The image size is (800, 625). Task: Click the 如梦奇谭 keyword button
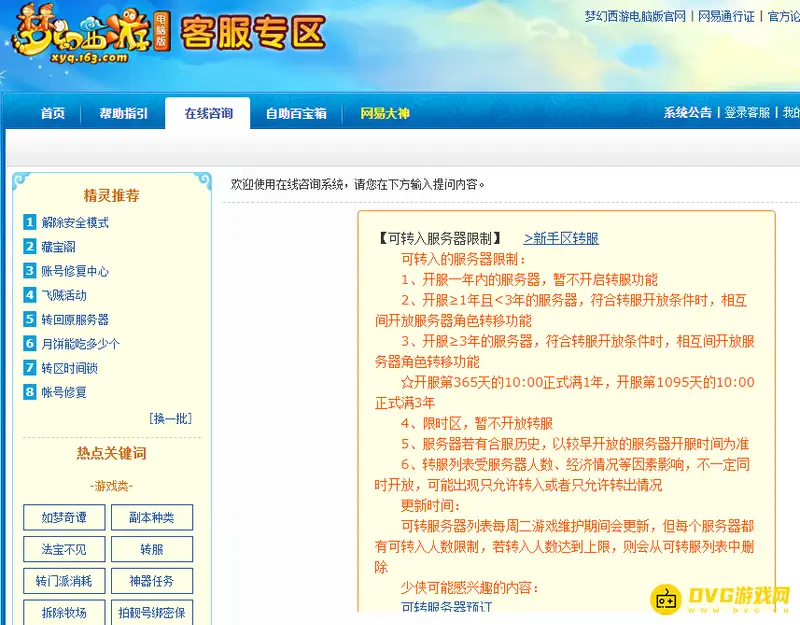(x=64, y=517)
